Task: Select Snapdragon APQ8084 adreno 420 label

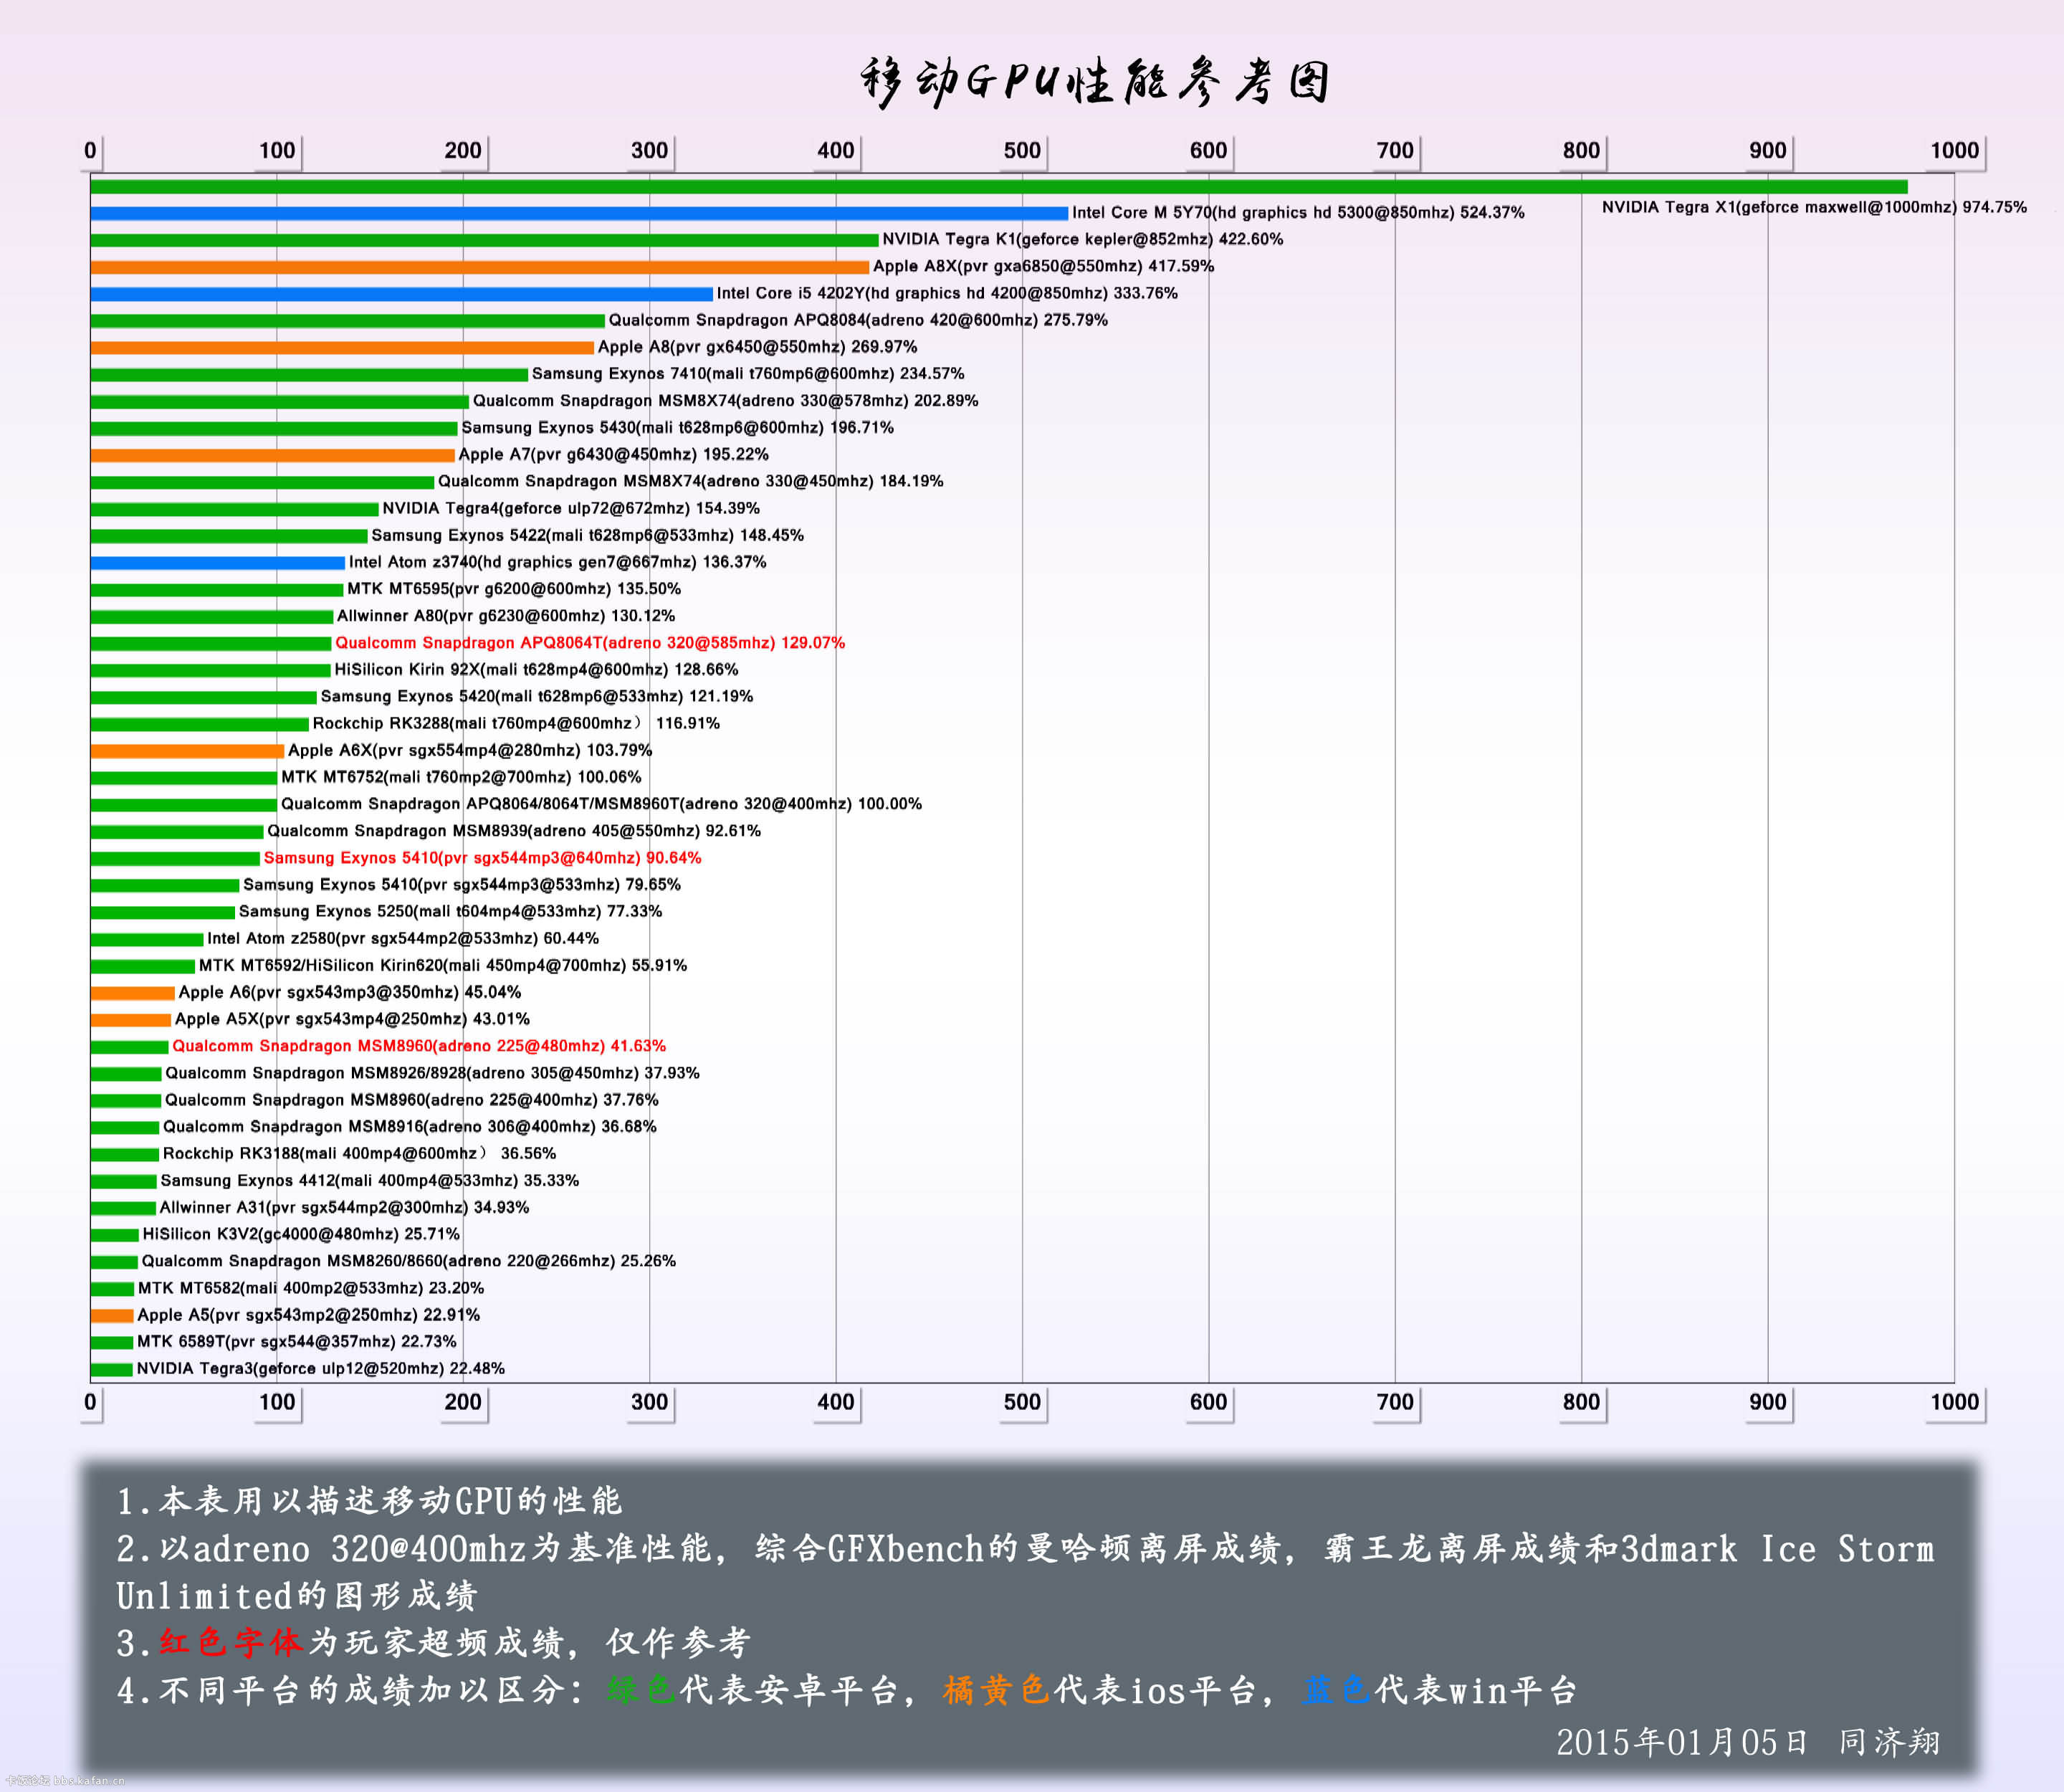Action: pyautogui.click(x=858, y=320)
